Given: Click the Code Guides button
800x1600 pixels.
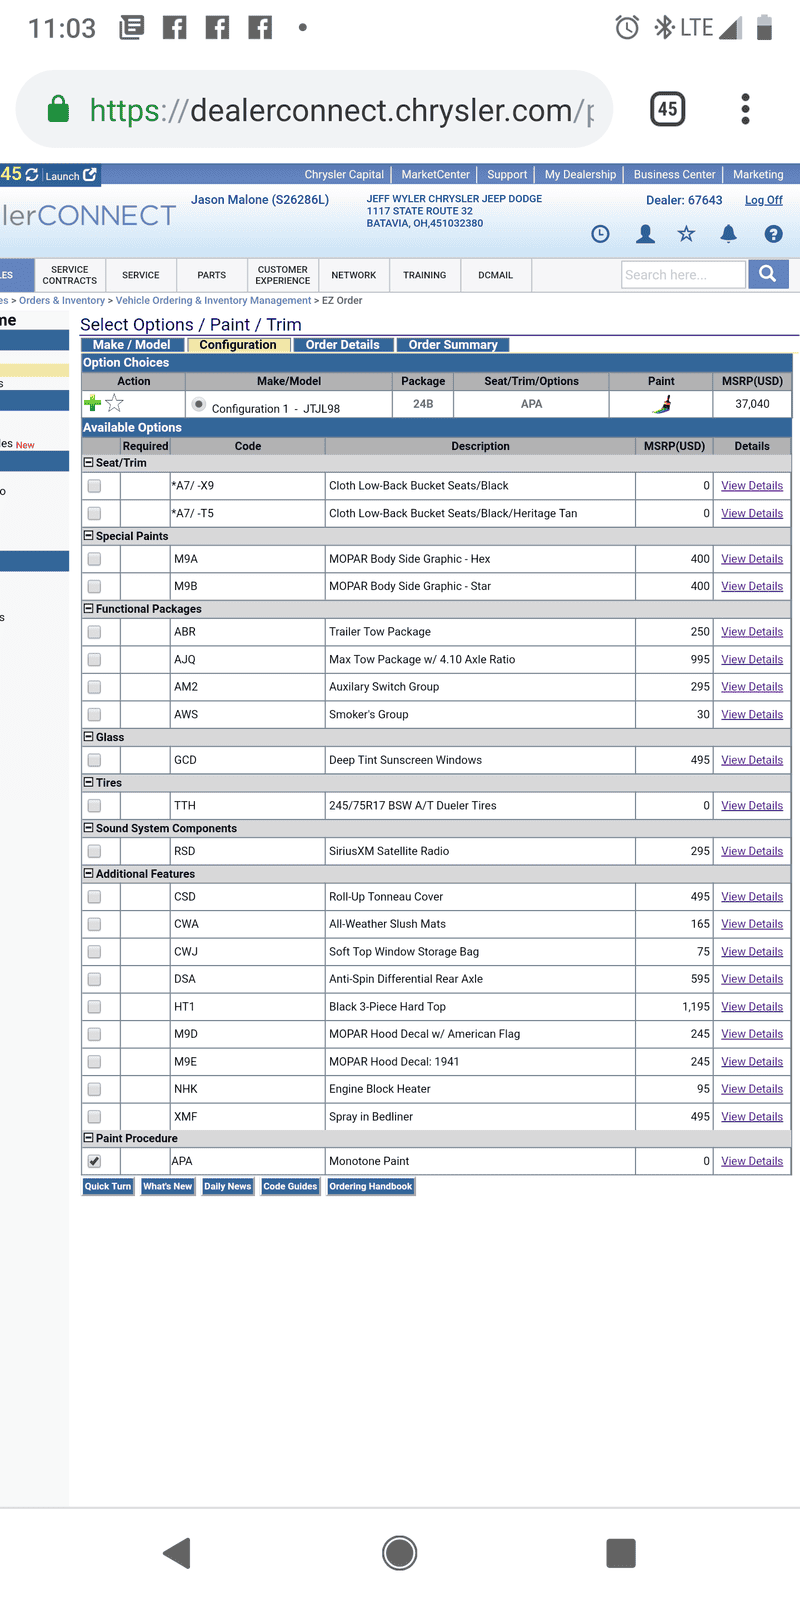Looking at the screenshot, I should [290, 1187].
